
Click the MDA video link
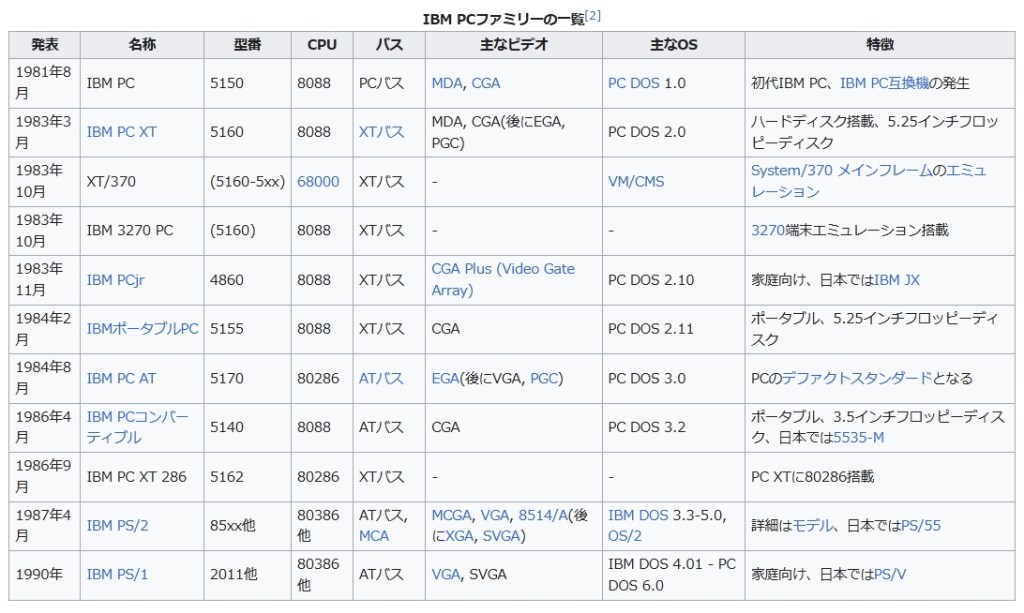point(446,83)
